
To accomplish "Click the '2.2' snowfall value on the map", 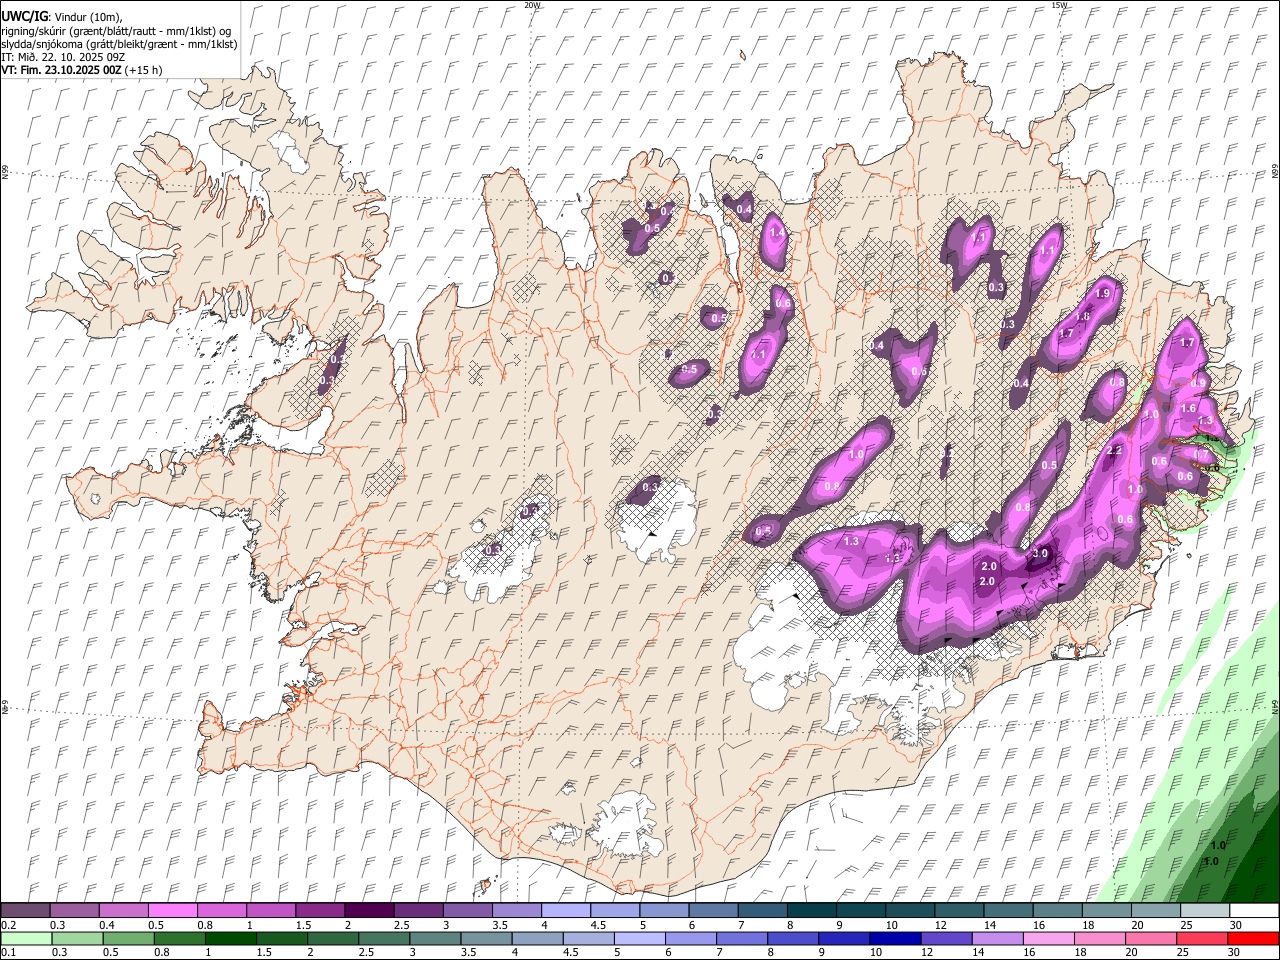I will click(x=1116, y=451).
